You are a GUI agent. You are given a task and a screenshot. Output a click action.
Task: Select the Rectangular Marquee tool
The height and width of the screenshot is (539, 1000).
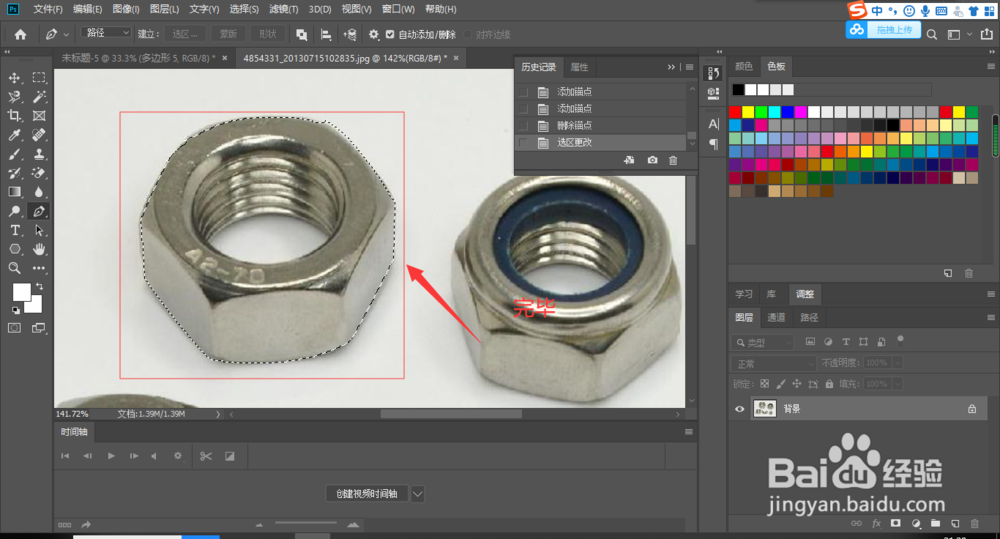39,78
